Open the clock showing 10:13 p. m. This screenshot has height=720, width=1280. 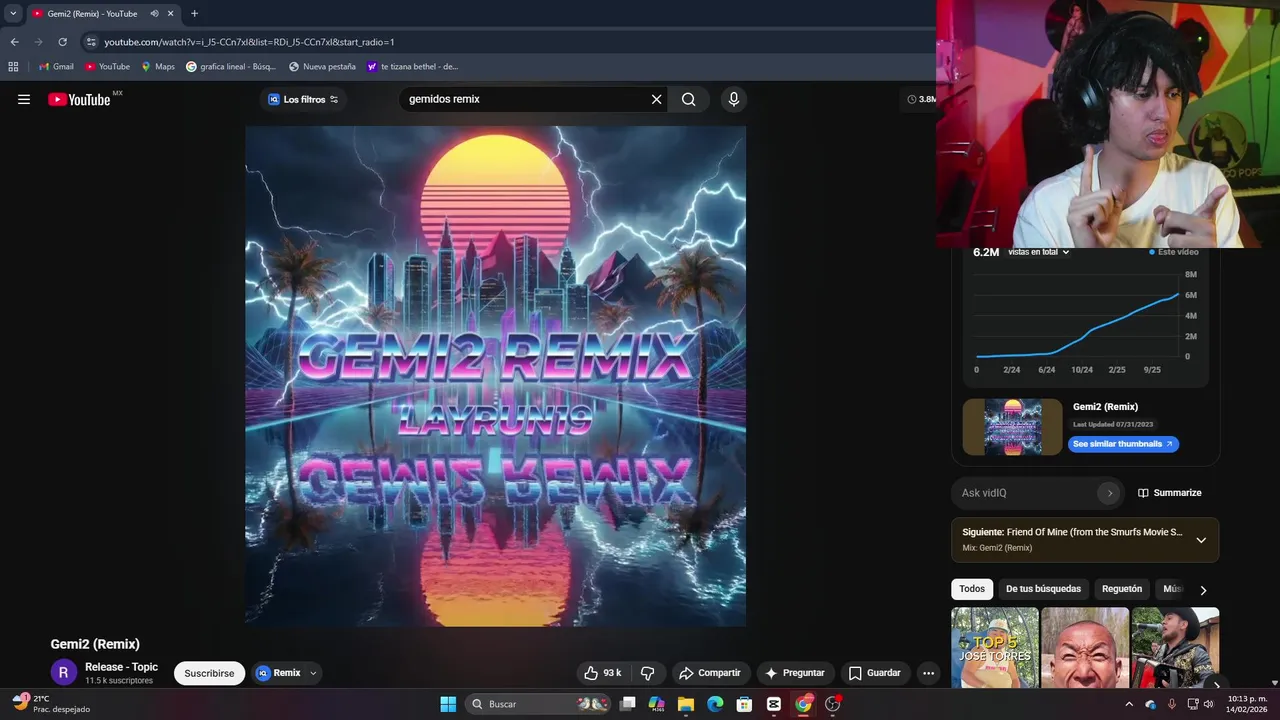(1247, 703)
